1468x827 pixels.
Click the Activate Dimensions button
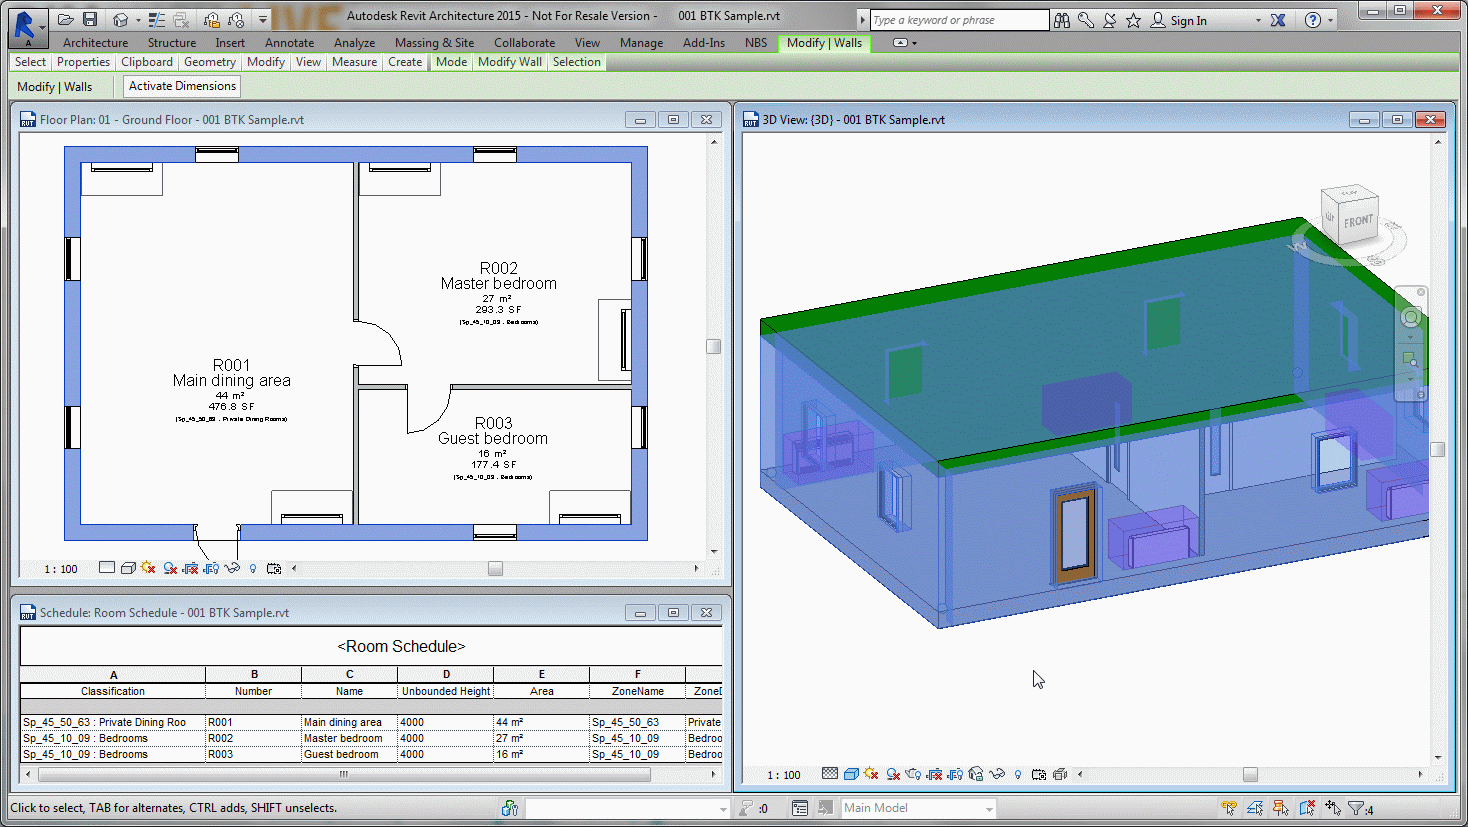click(x=182, y=86)
